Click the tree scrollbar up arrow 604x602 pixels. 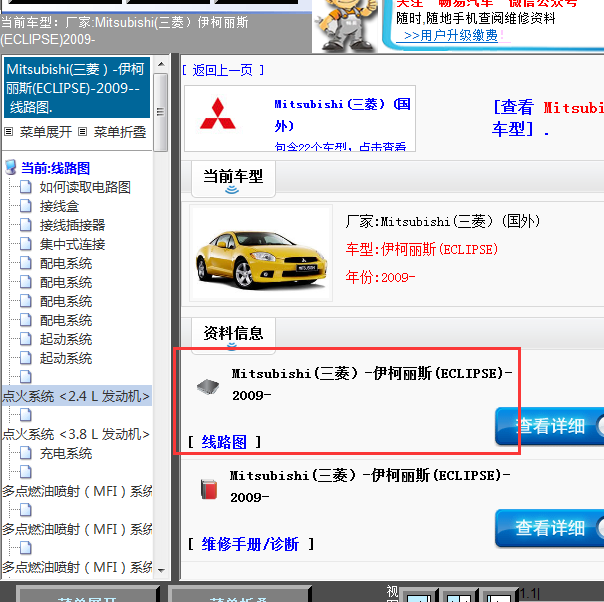click(161, 64)
